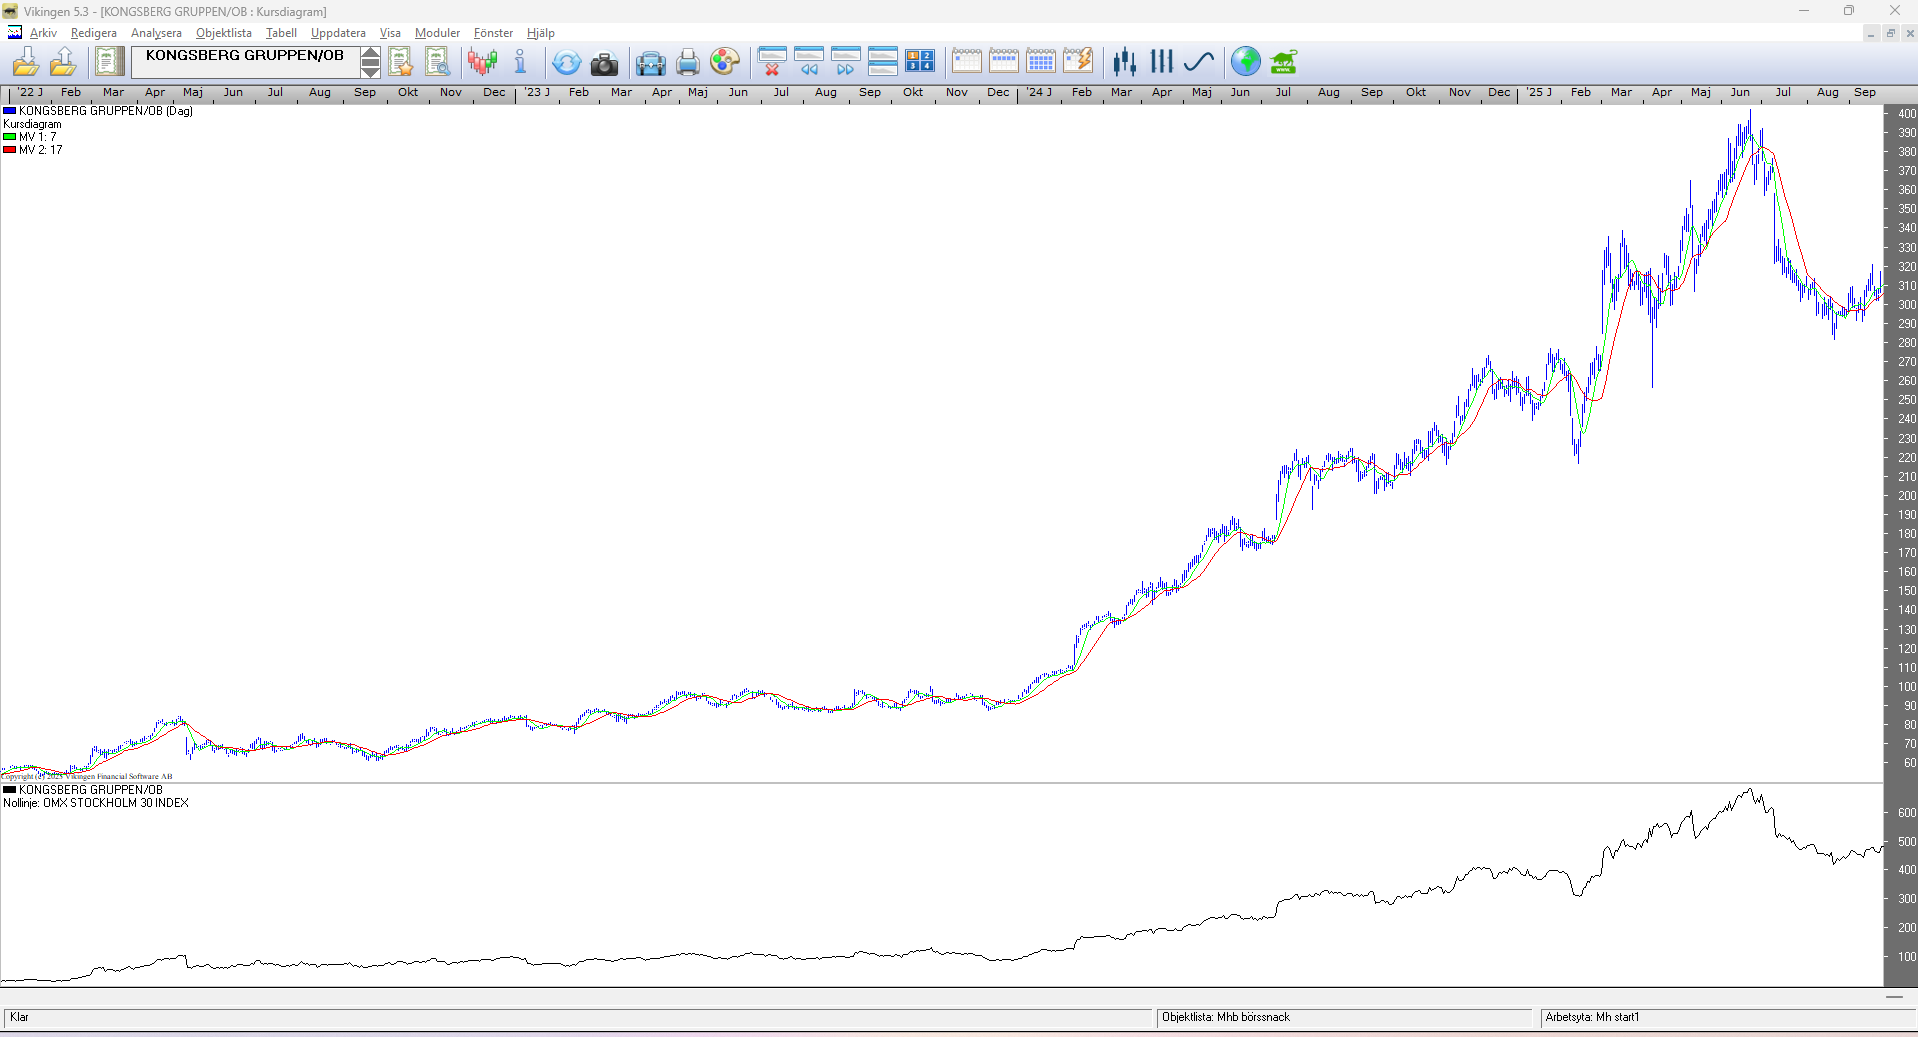Switch to line chart type icon
The image size is (1918, 1037).
[x=1198, y=62]
